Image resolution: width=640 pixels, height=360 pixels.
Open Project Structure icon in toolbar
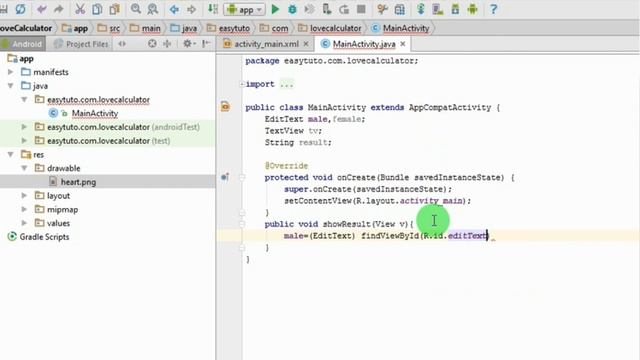pyautogui.click(x=399, y=9)
